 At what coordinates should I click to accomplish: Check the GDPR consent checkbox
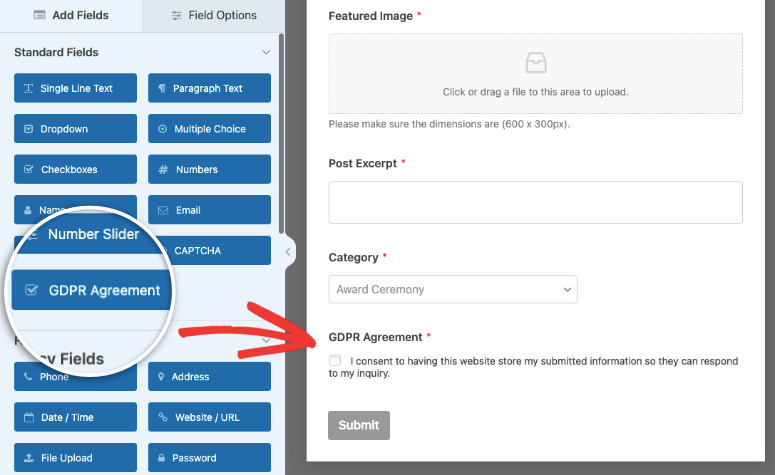pyautogui.click(x=335, y=360)
